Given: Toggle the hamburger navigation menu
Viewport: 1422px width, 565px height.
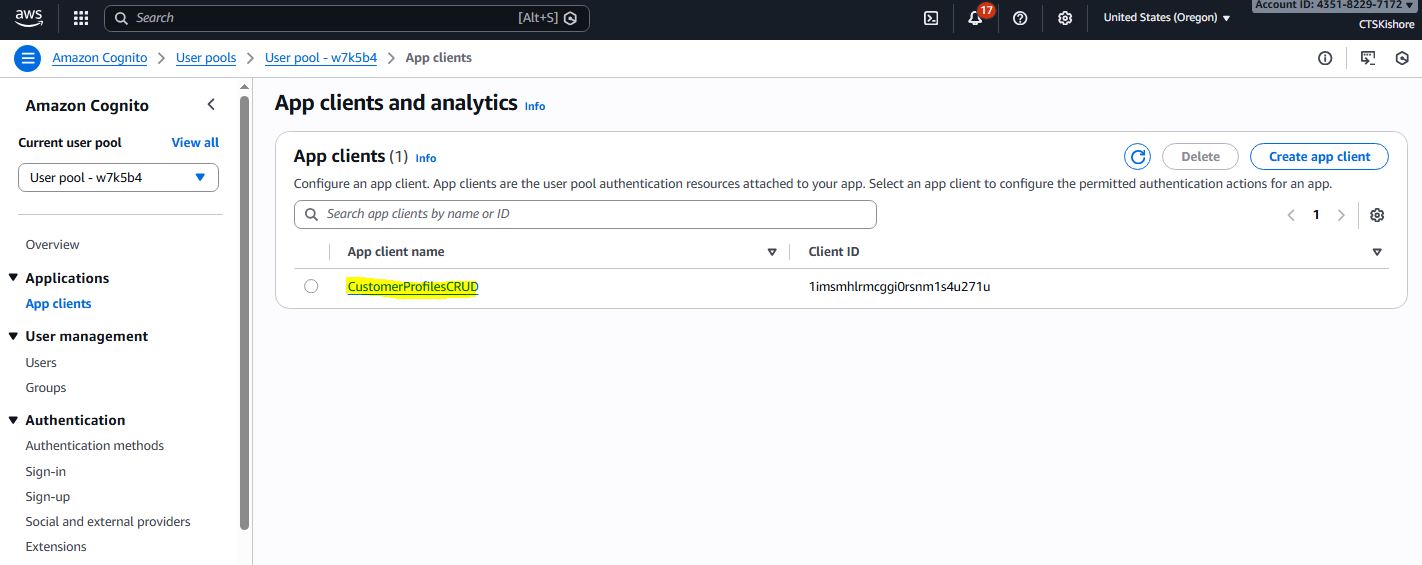Looking at the screenshot, I should (x=28, y=58).
